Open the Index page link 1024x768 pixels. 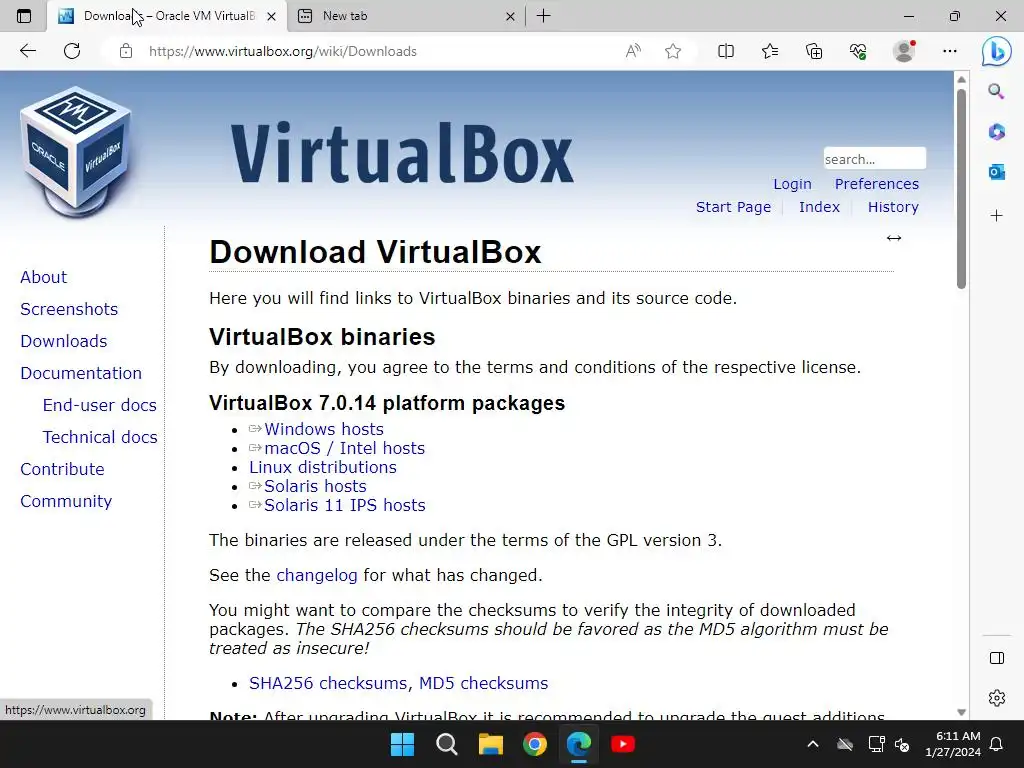[x=819, y=207]
